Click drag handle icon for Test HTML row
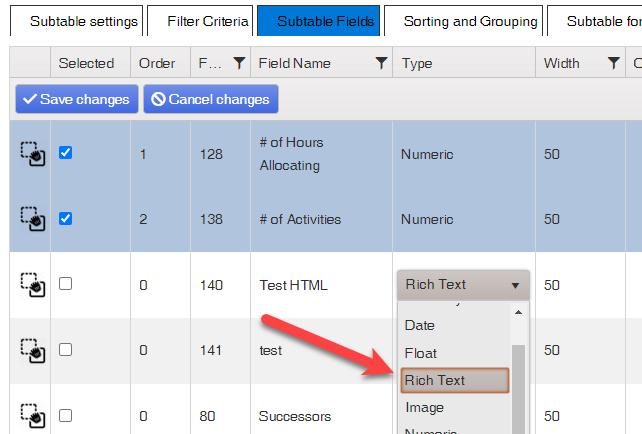The width and height of the screenshot is (642, 434). coord(33,285)
